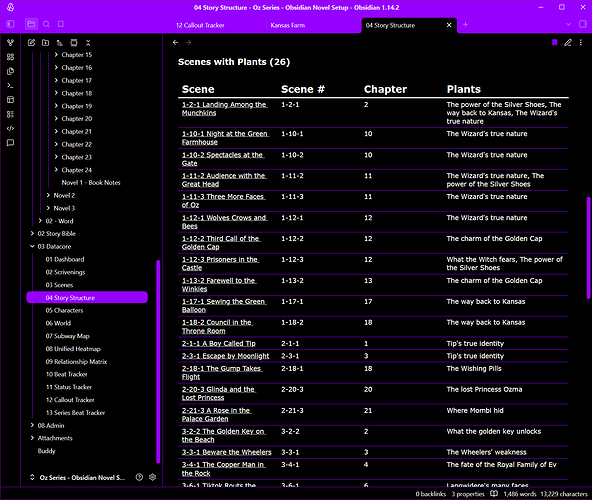Viewport: 592px width, 500px height.
Task: Create a new note icon
Action: click(x=31, y=43)
